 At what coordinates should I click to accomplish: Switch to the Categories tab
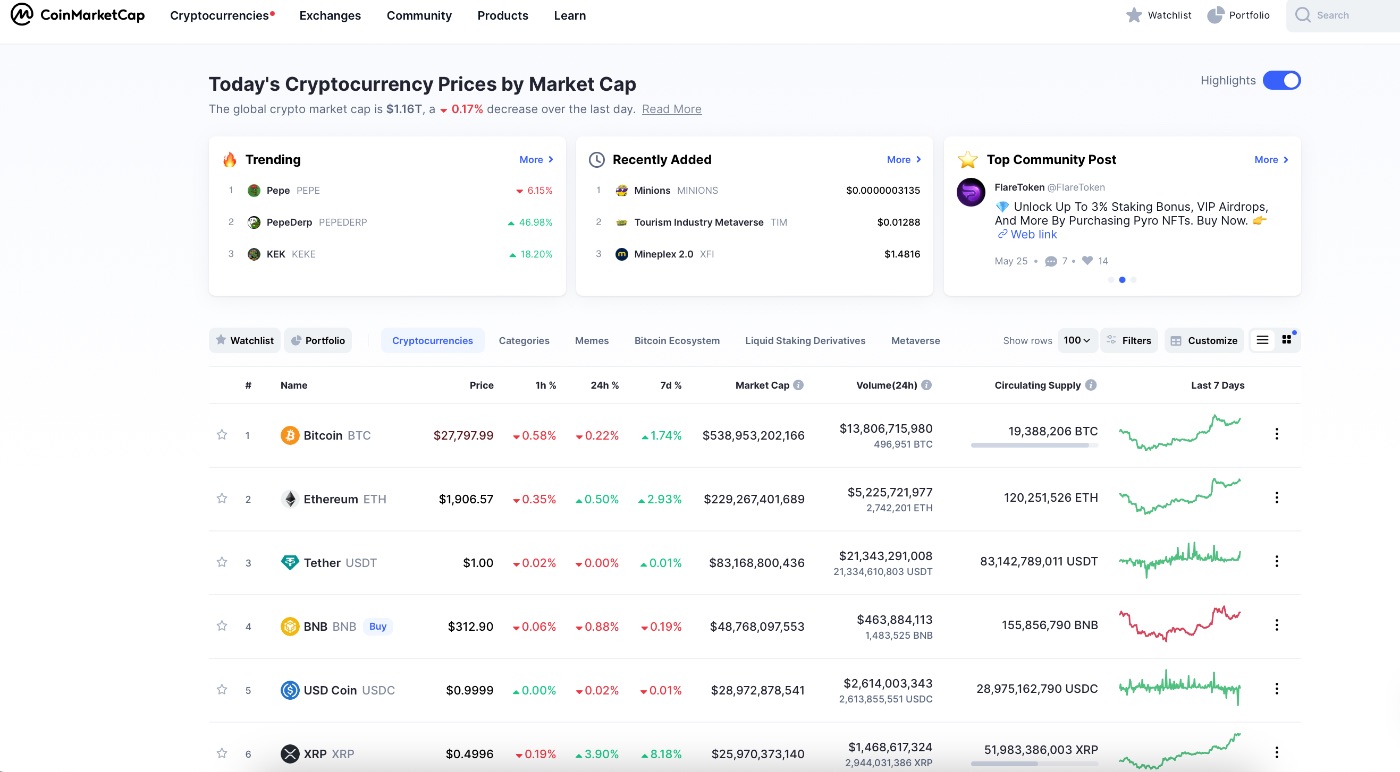pyautogui.click(x=524, y=341)
